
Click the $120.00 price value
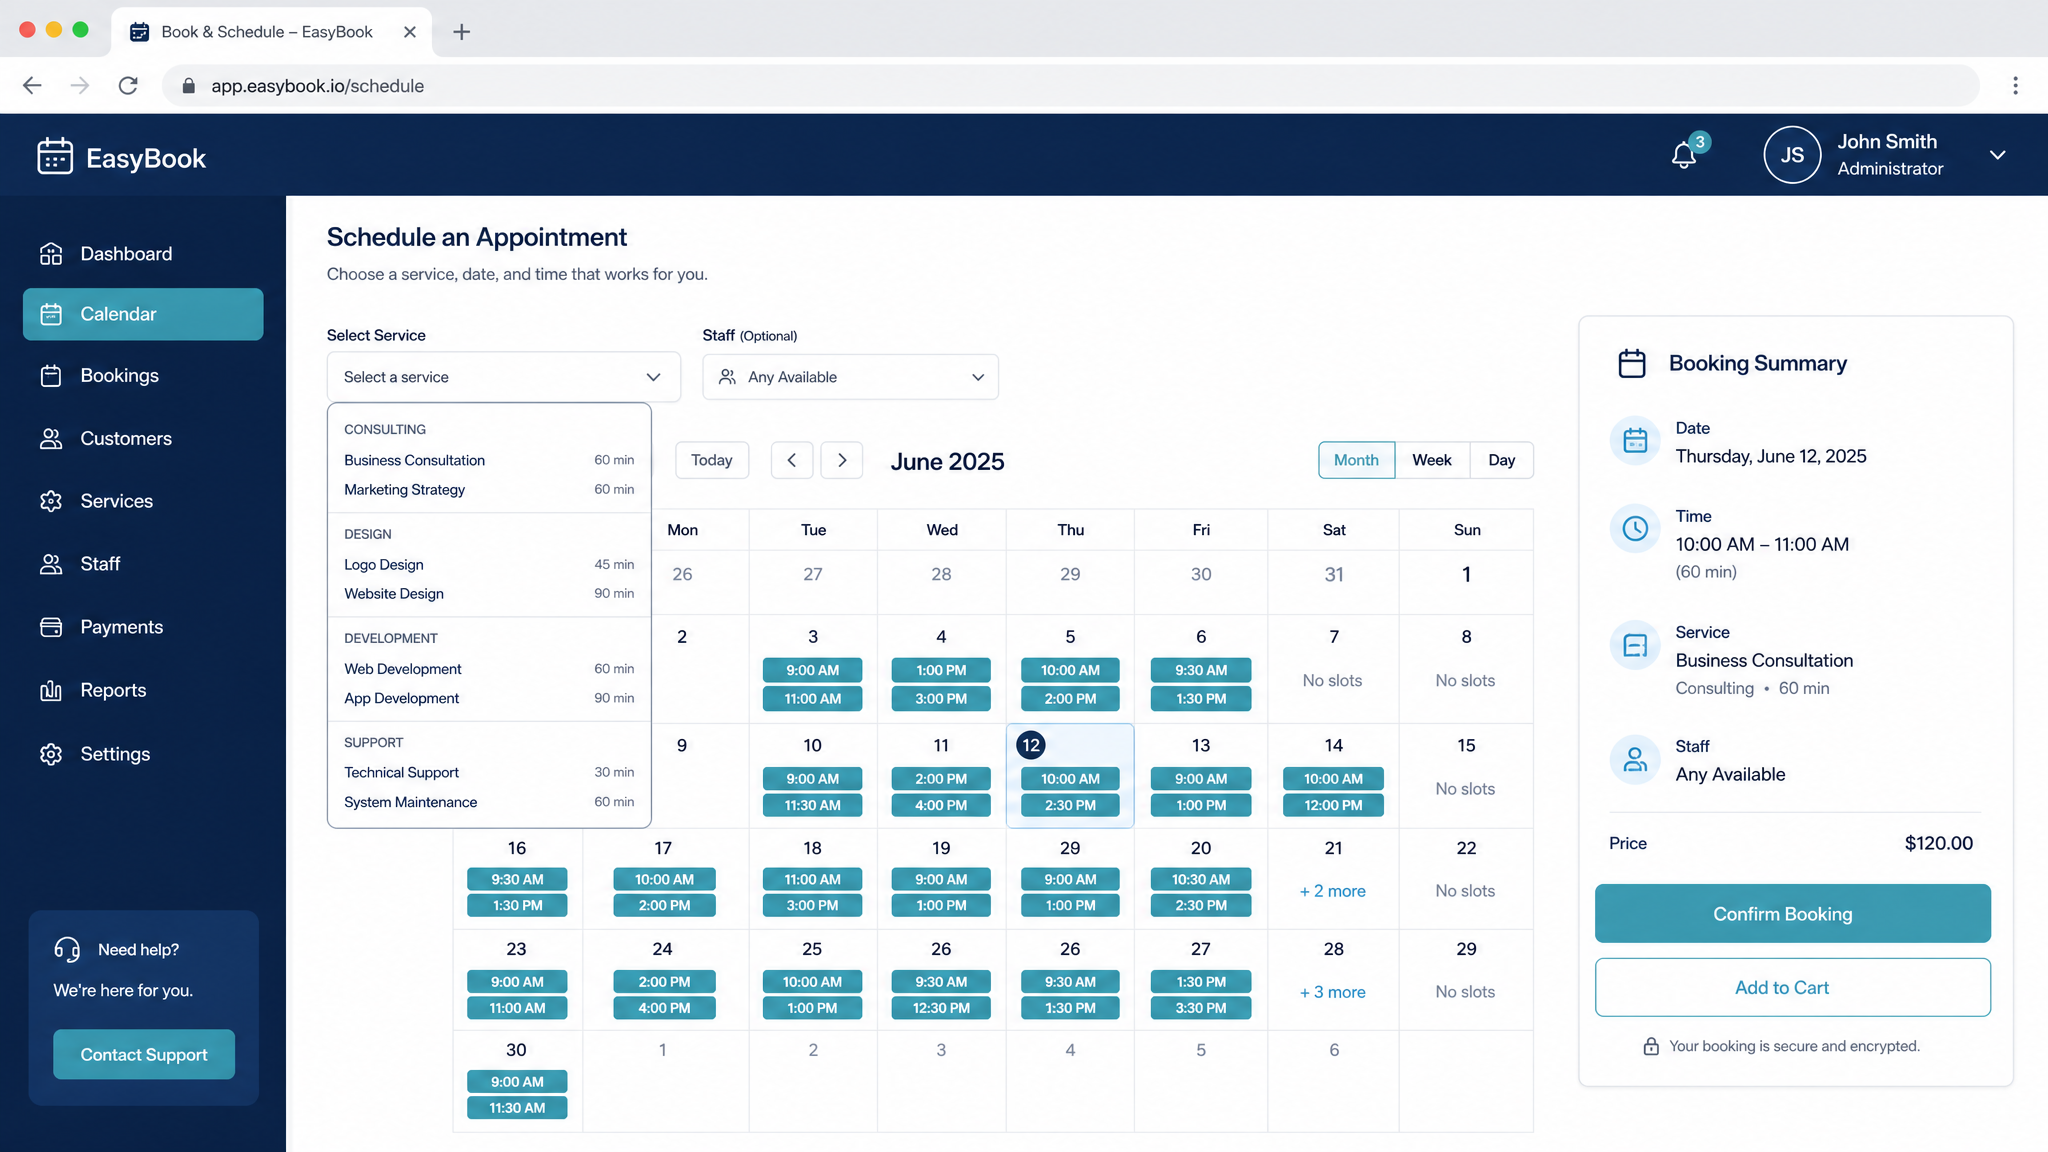(x=1938, y=843)
